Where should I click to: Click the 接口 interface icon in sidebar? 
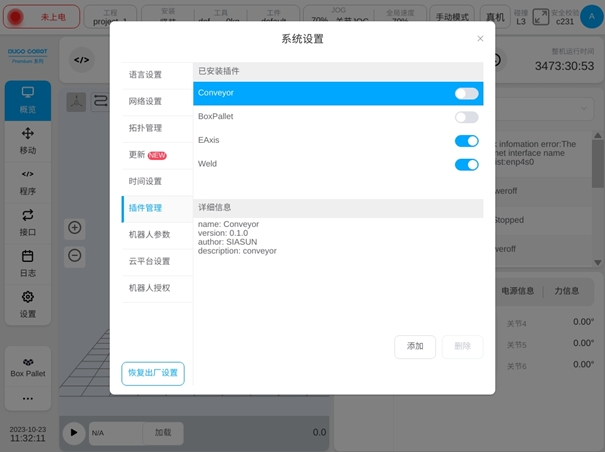point(27,221)
